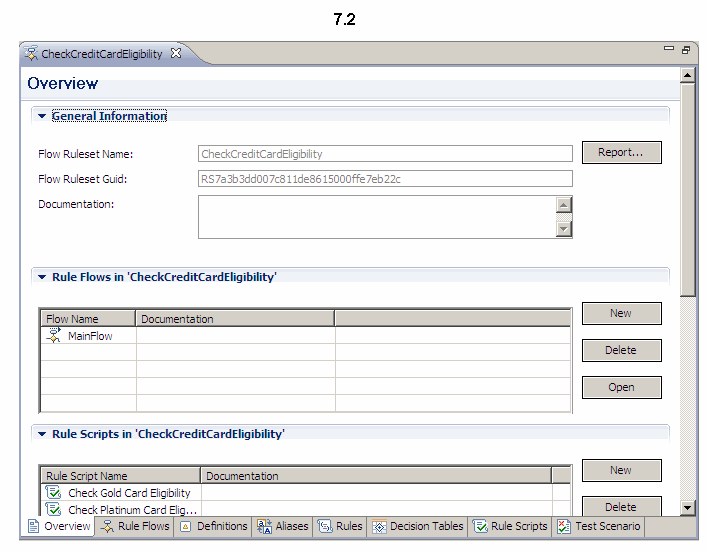
Task: Click inside the Documentation text area
Action: click(375, 216)
